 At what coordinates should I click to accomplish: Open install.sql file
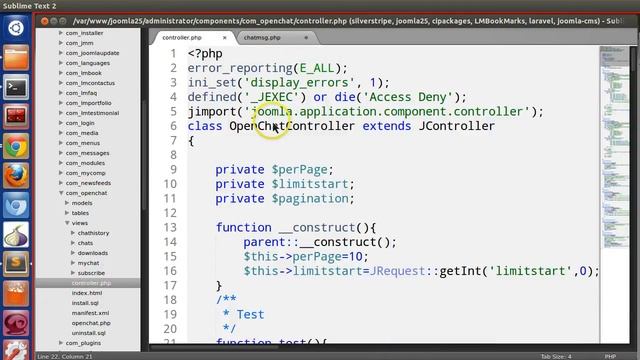point(85,303)
